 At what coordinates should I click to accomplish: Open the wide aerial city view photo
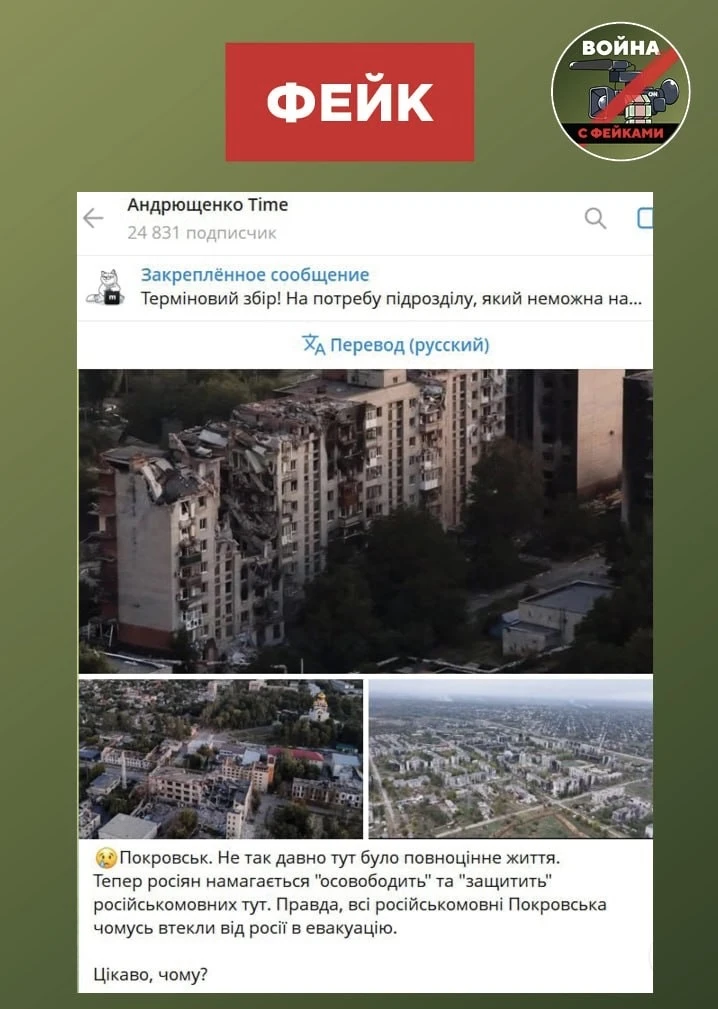click(511, 759)
